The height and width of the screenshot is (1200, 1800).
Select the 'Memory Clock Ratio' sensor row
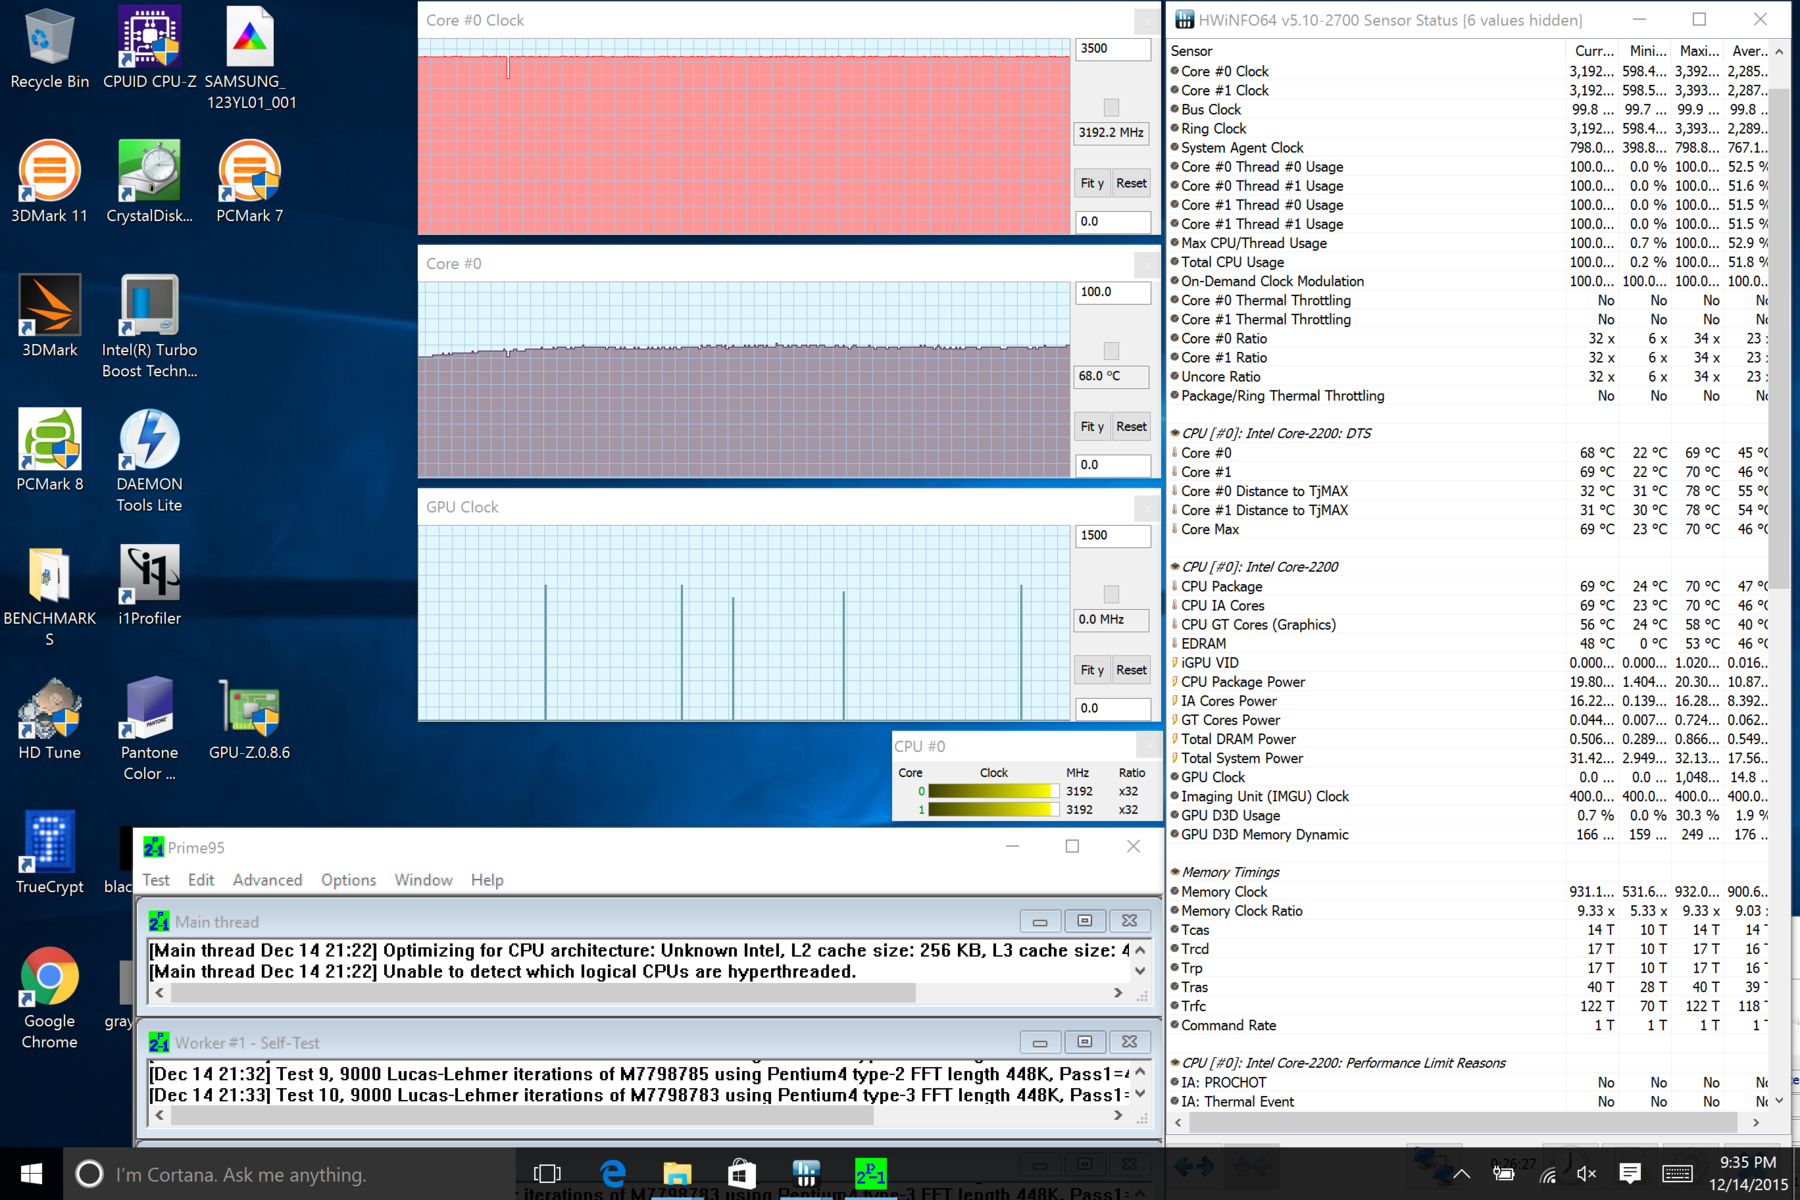1469,911
